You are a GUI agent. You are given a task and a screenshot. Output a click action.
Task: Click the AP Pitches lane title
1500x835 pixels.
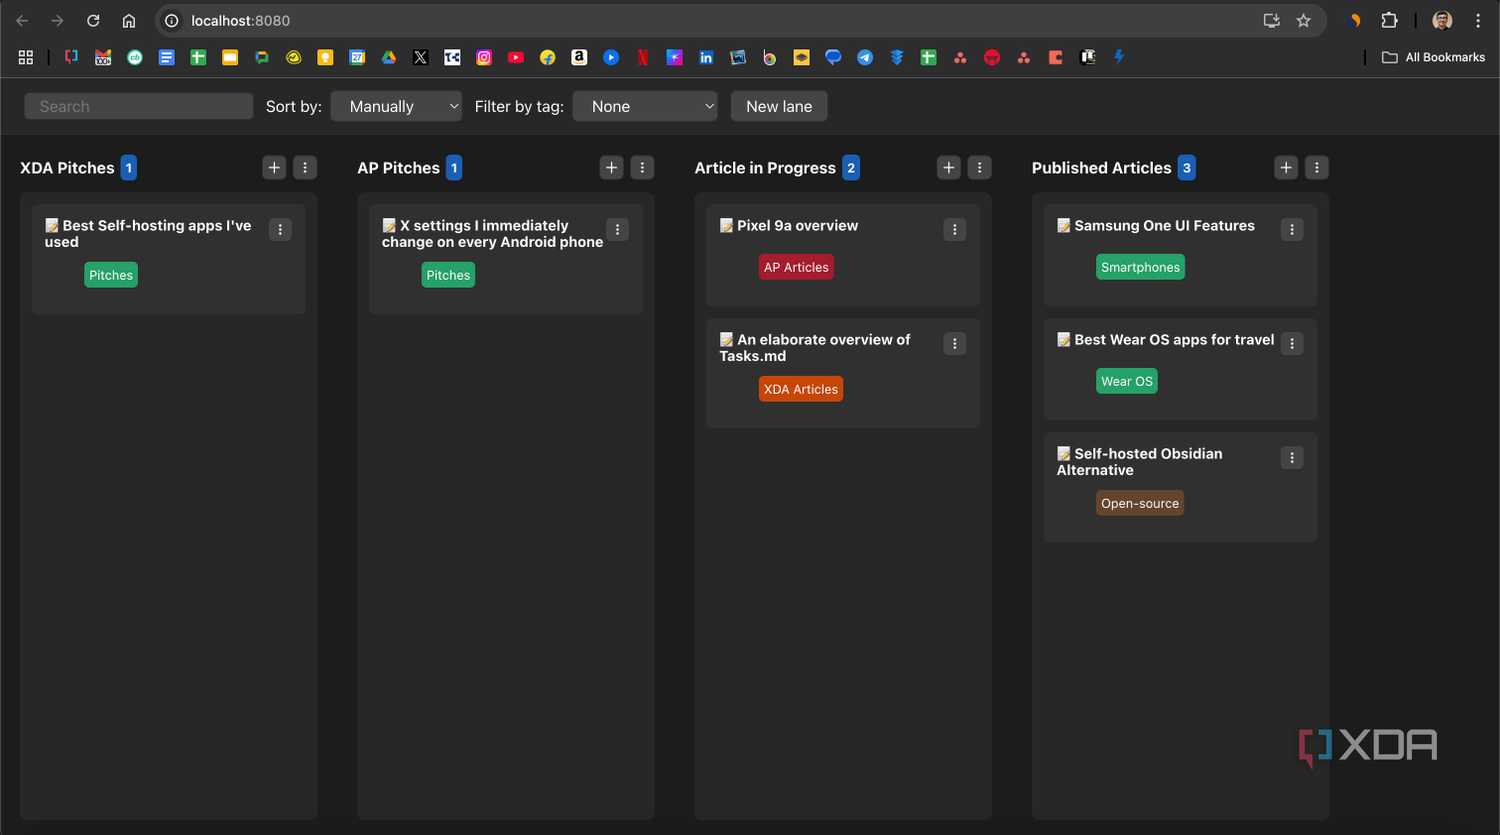[398, 168]
